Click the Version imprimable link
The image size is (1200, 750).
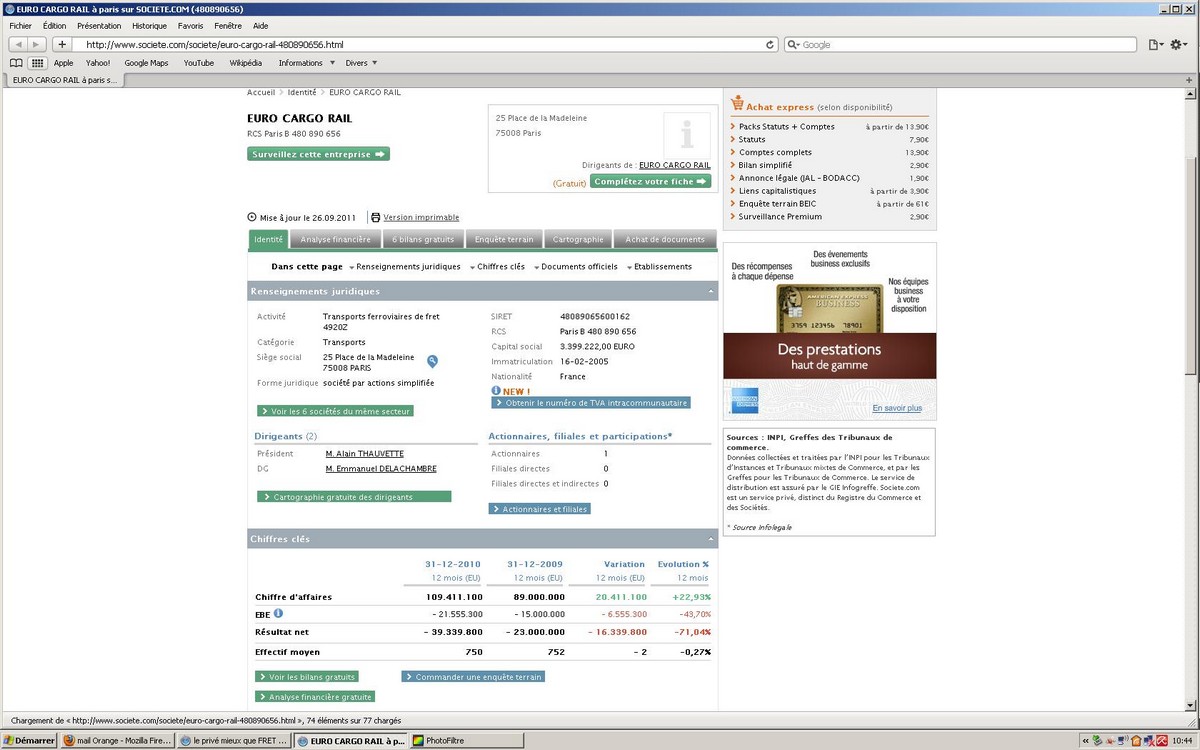click(x=421, y=218)
